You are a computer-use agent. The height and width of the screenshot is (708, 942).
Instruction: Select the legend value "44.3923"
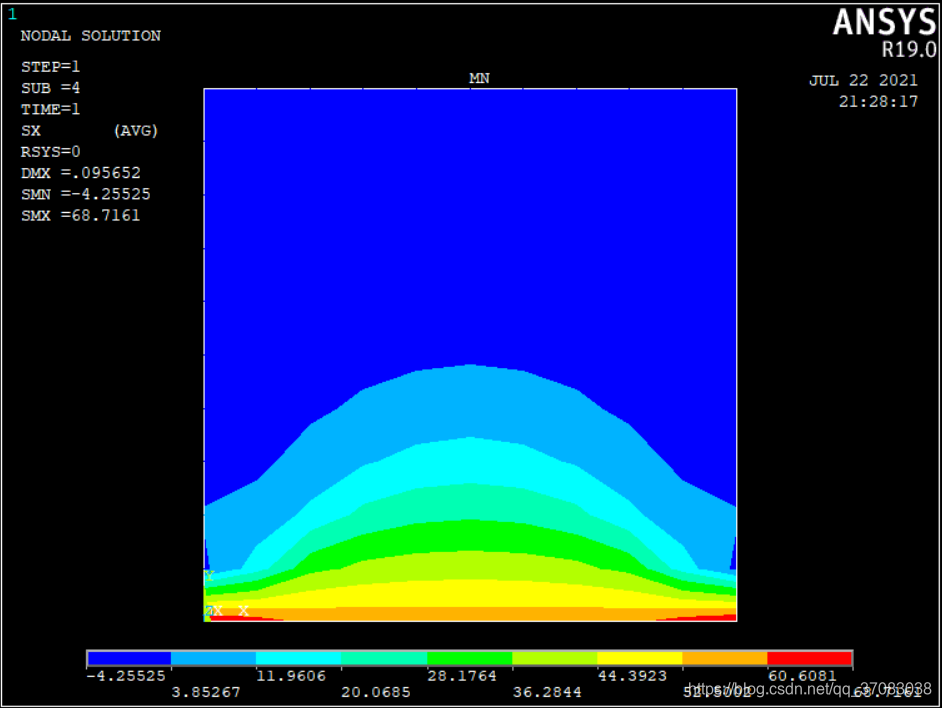pos(632,676)
